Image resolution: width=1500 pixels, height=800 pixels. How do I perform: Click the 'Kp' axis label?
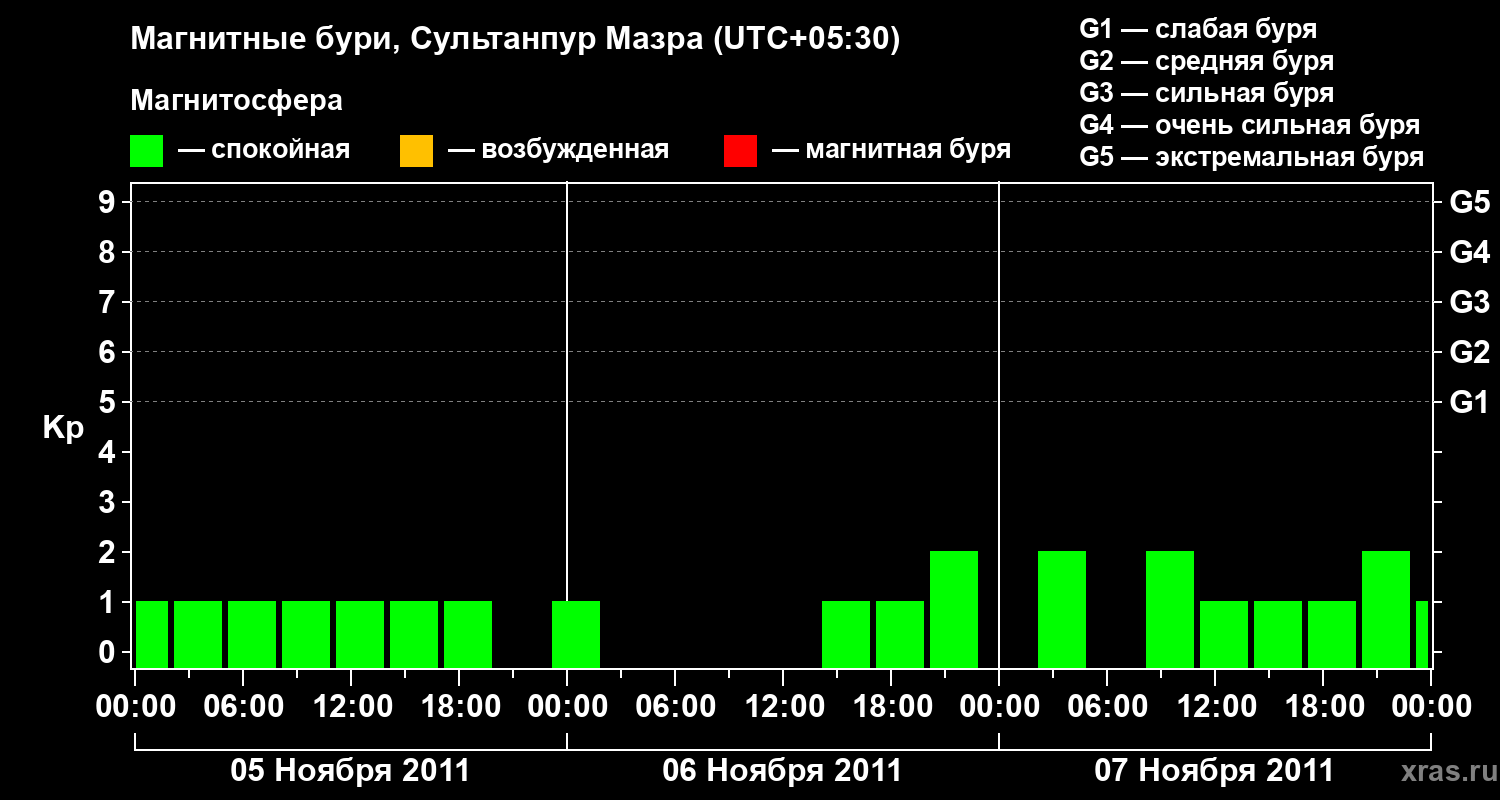click(x=63, y=428)
